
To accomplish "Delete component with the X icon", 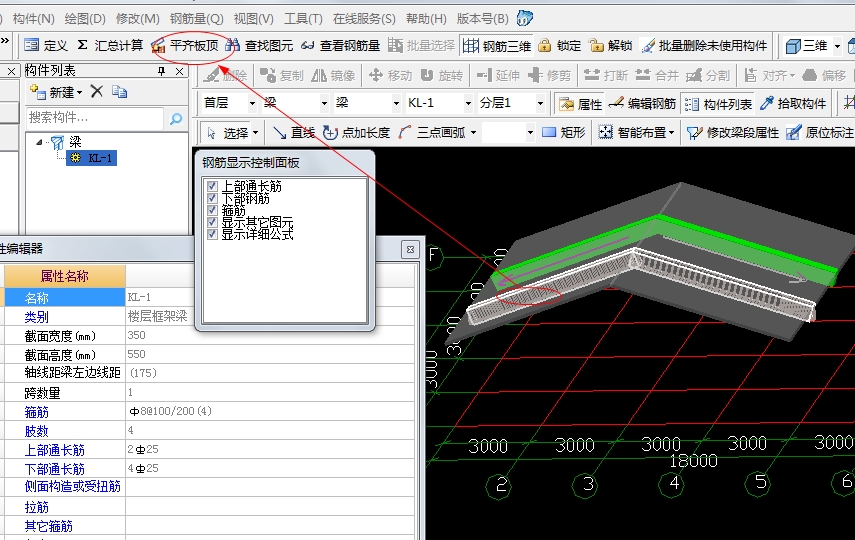I will click(97, 92).
